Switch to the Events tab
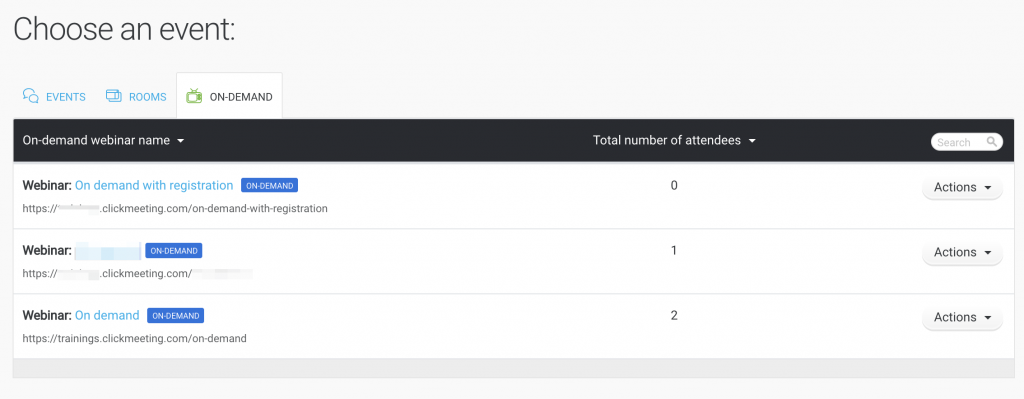The height and width of the screenshot is (399, 1024). (54, 97)
